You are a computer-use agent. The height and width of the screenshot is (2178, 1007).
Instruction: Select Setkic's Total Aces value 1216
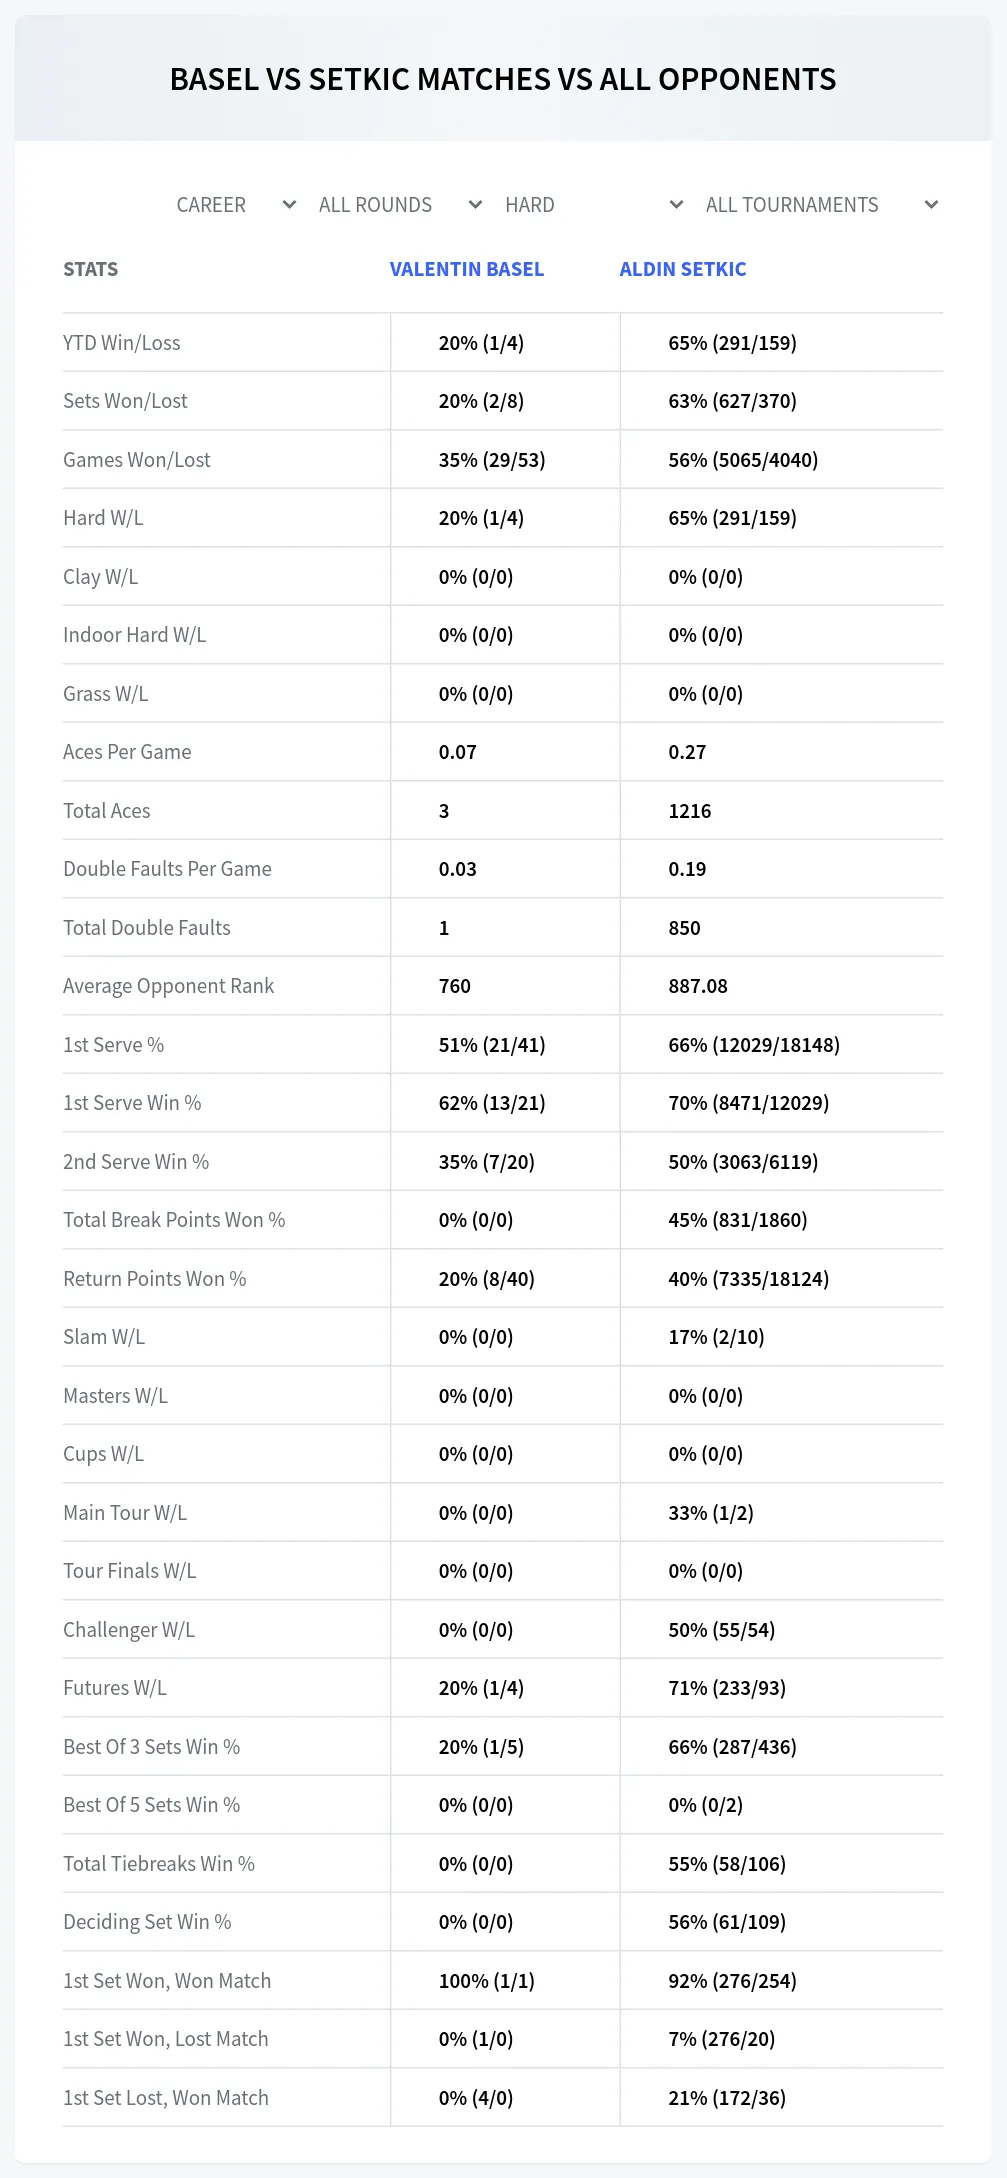point(690,811)
